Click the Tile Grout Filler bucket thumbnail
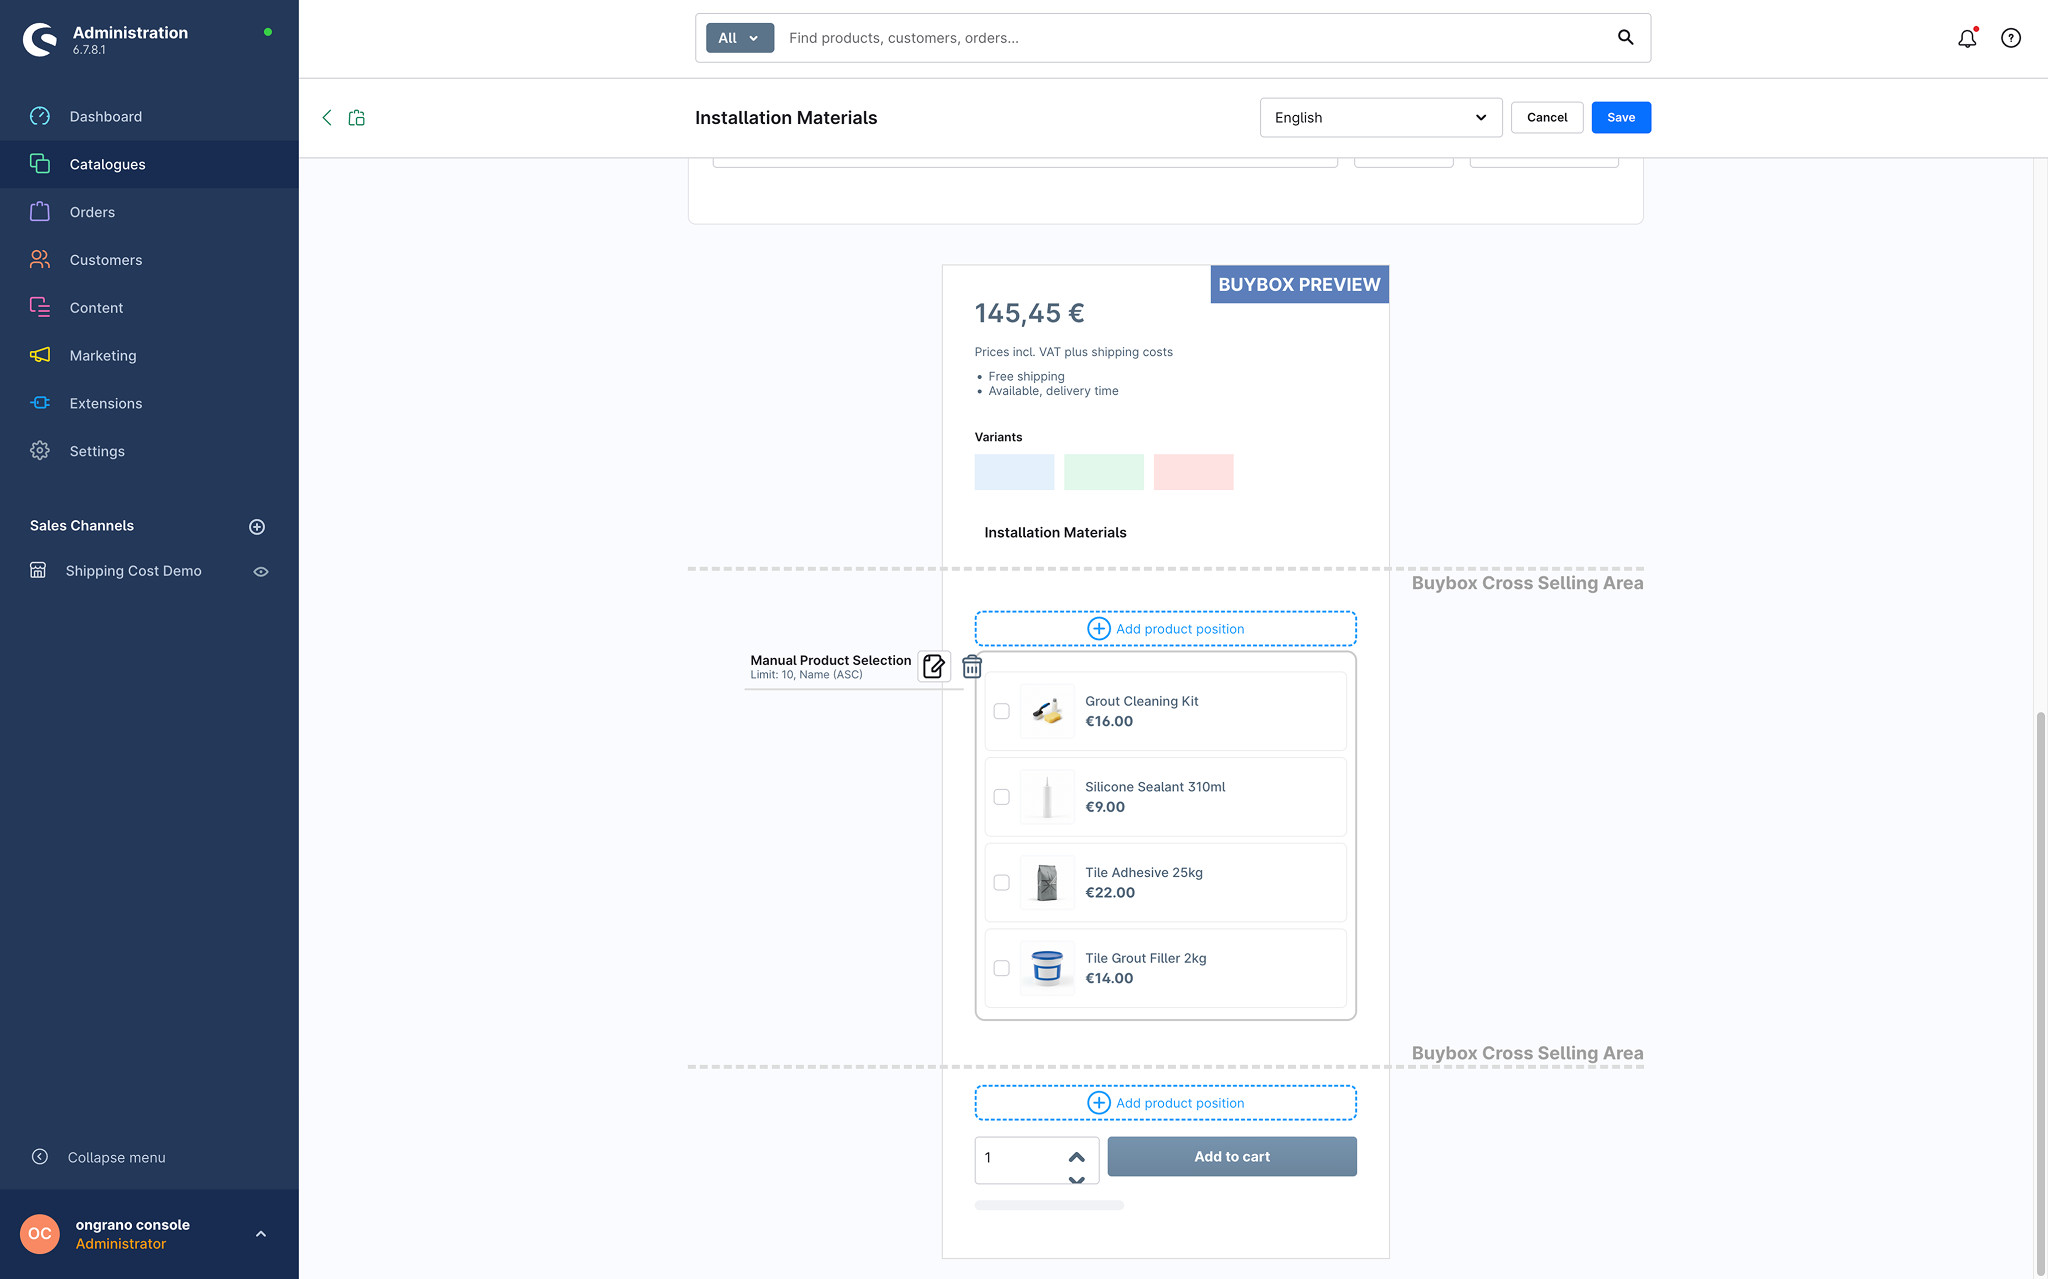This screenshot has width=2048, height=1279. point(1047,968)
